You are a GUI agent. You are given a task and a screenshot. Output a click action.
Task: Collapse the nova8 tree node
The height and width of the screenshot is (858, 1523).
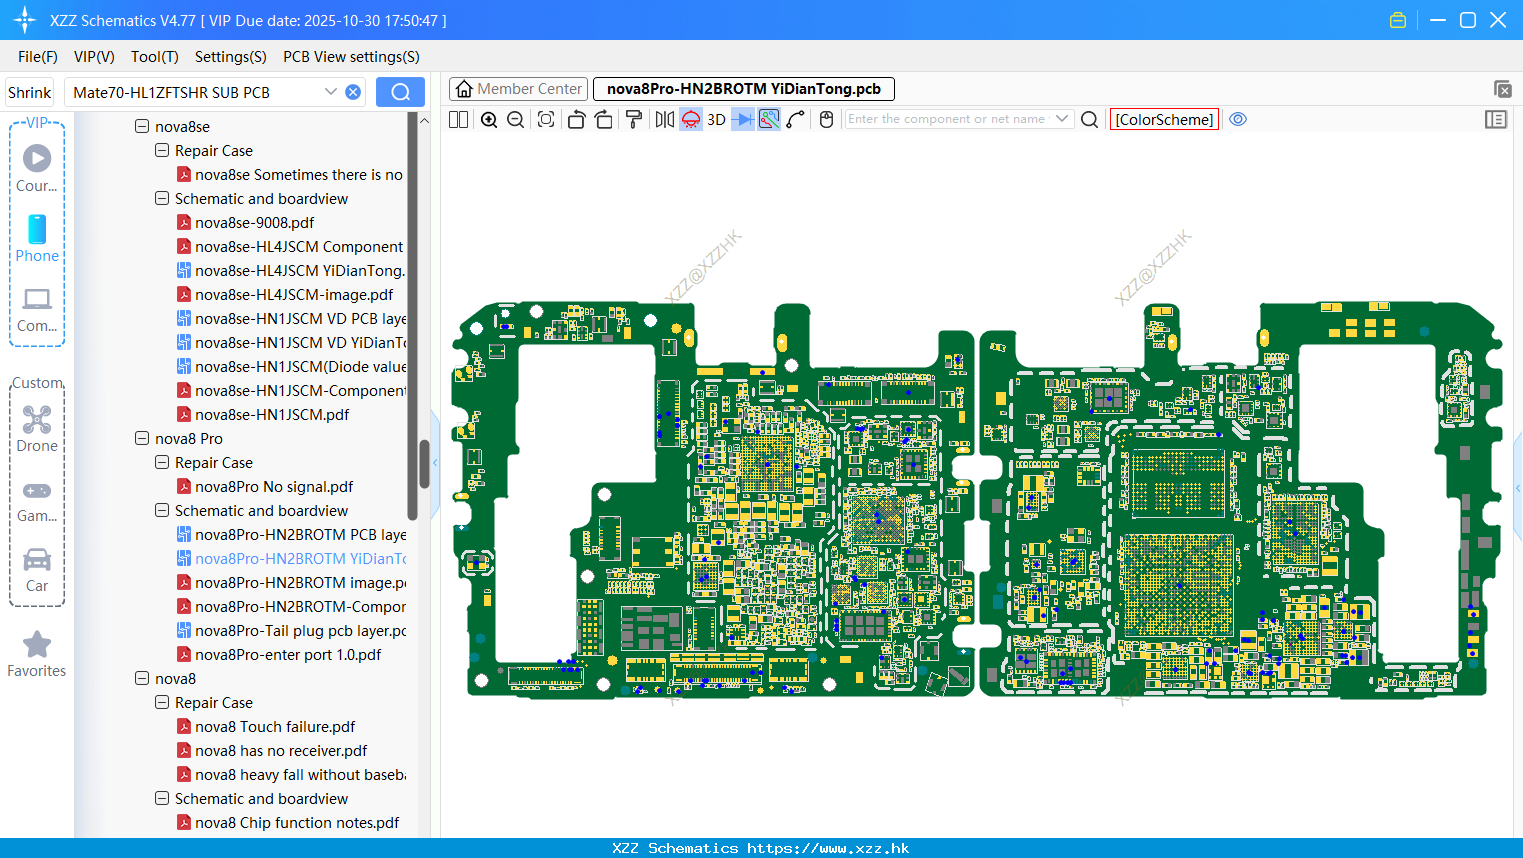142,679
